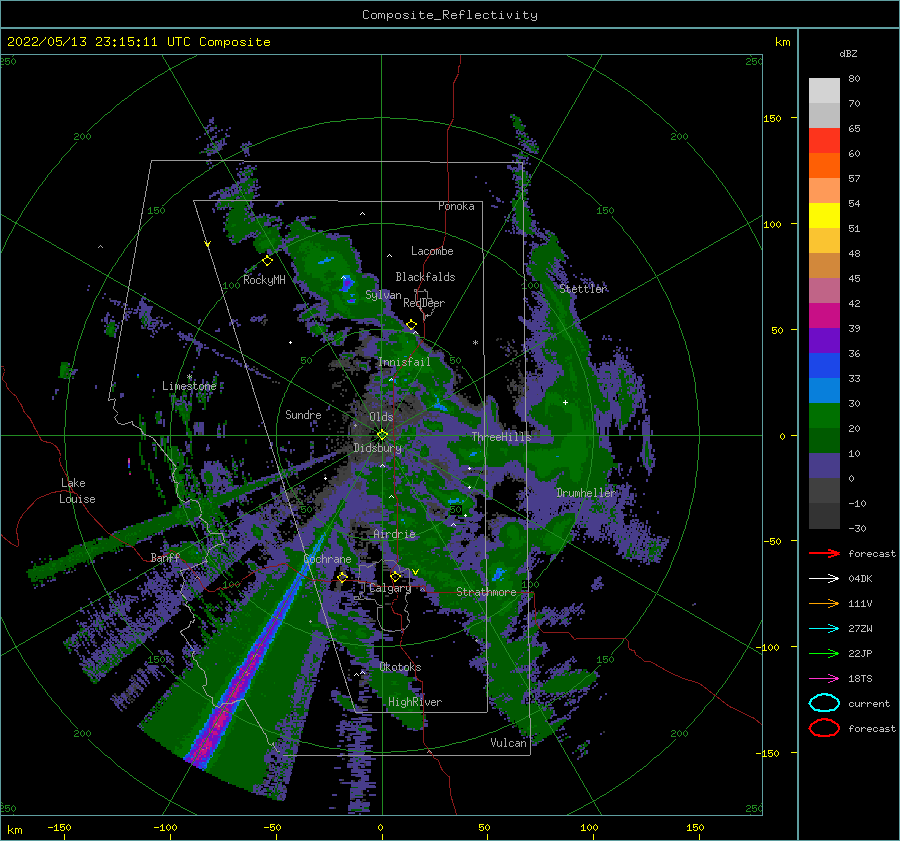
Task: Click the yellow diamond marker below RedDeer
Action: coord(412,325)
